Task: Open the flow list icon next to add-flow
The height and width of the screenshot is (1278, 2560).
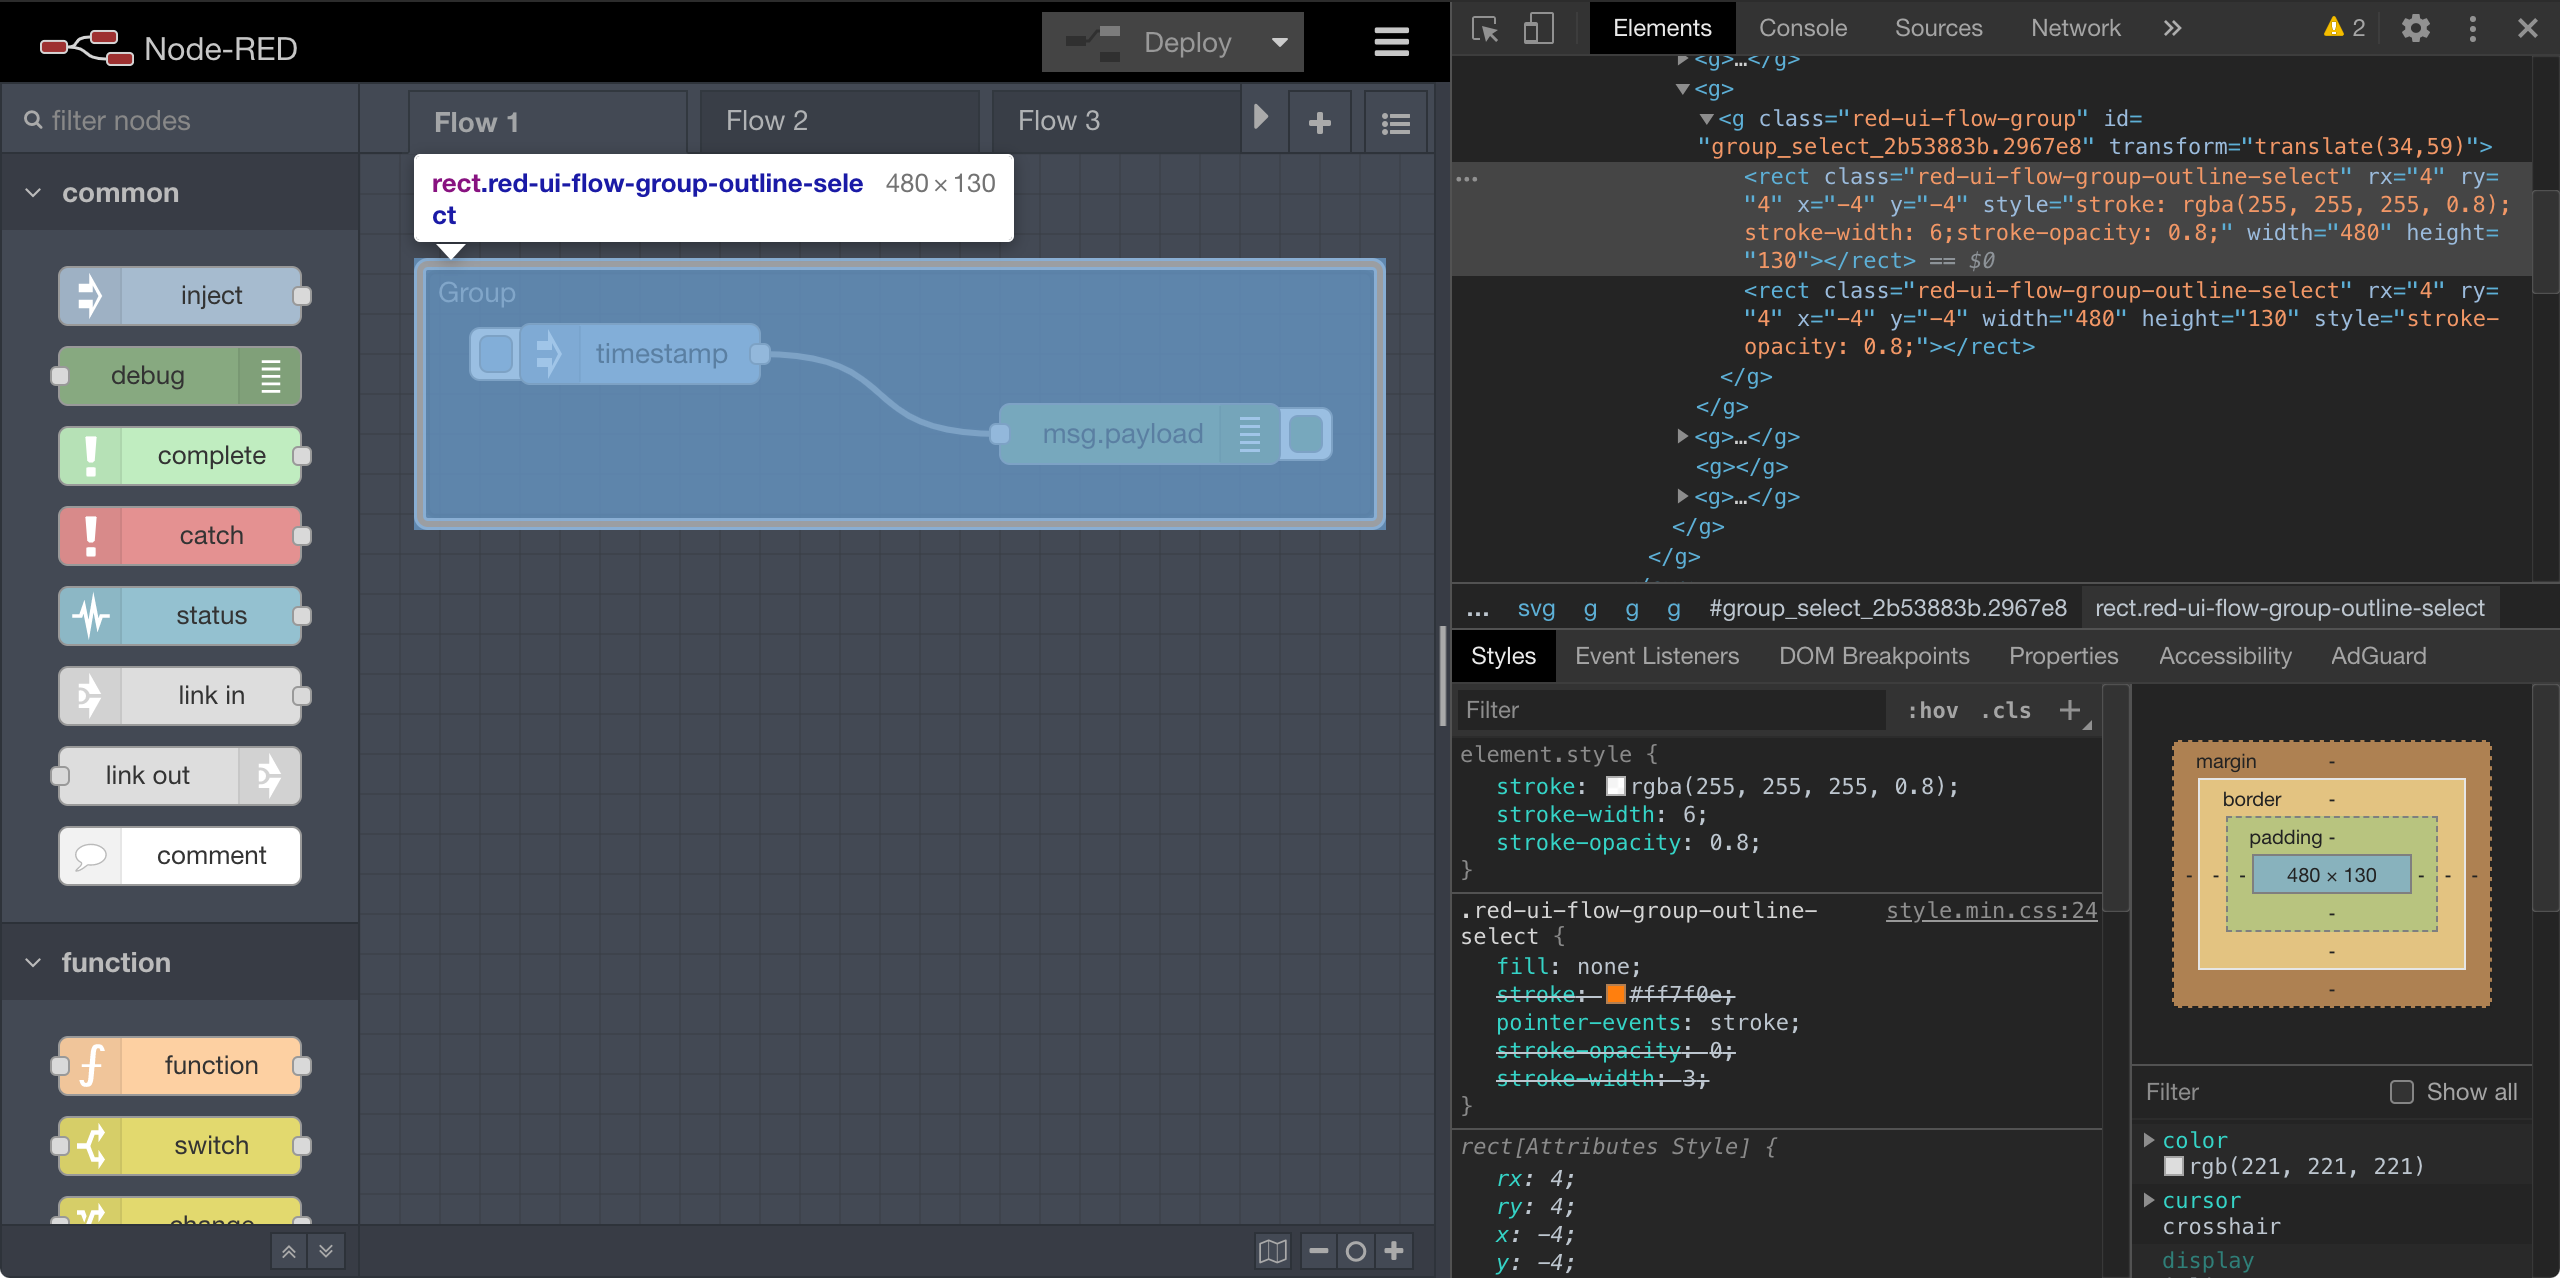Action: click(x=1396, y=120)
